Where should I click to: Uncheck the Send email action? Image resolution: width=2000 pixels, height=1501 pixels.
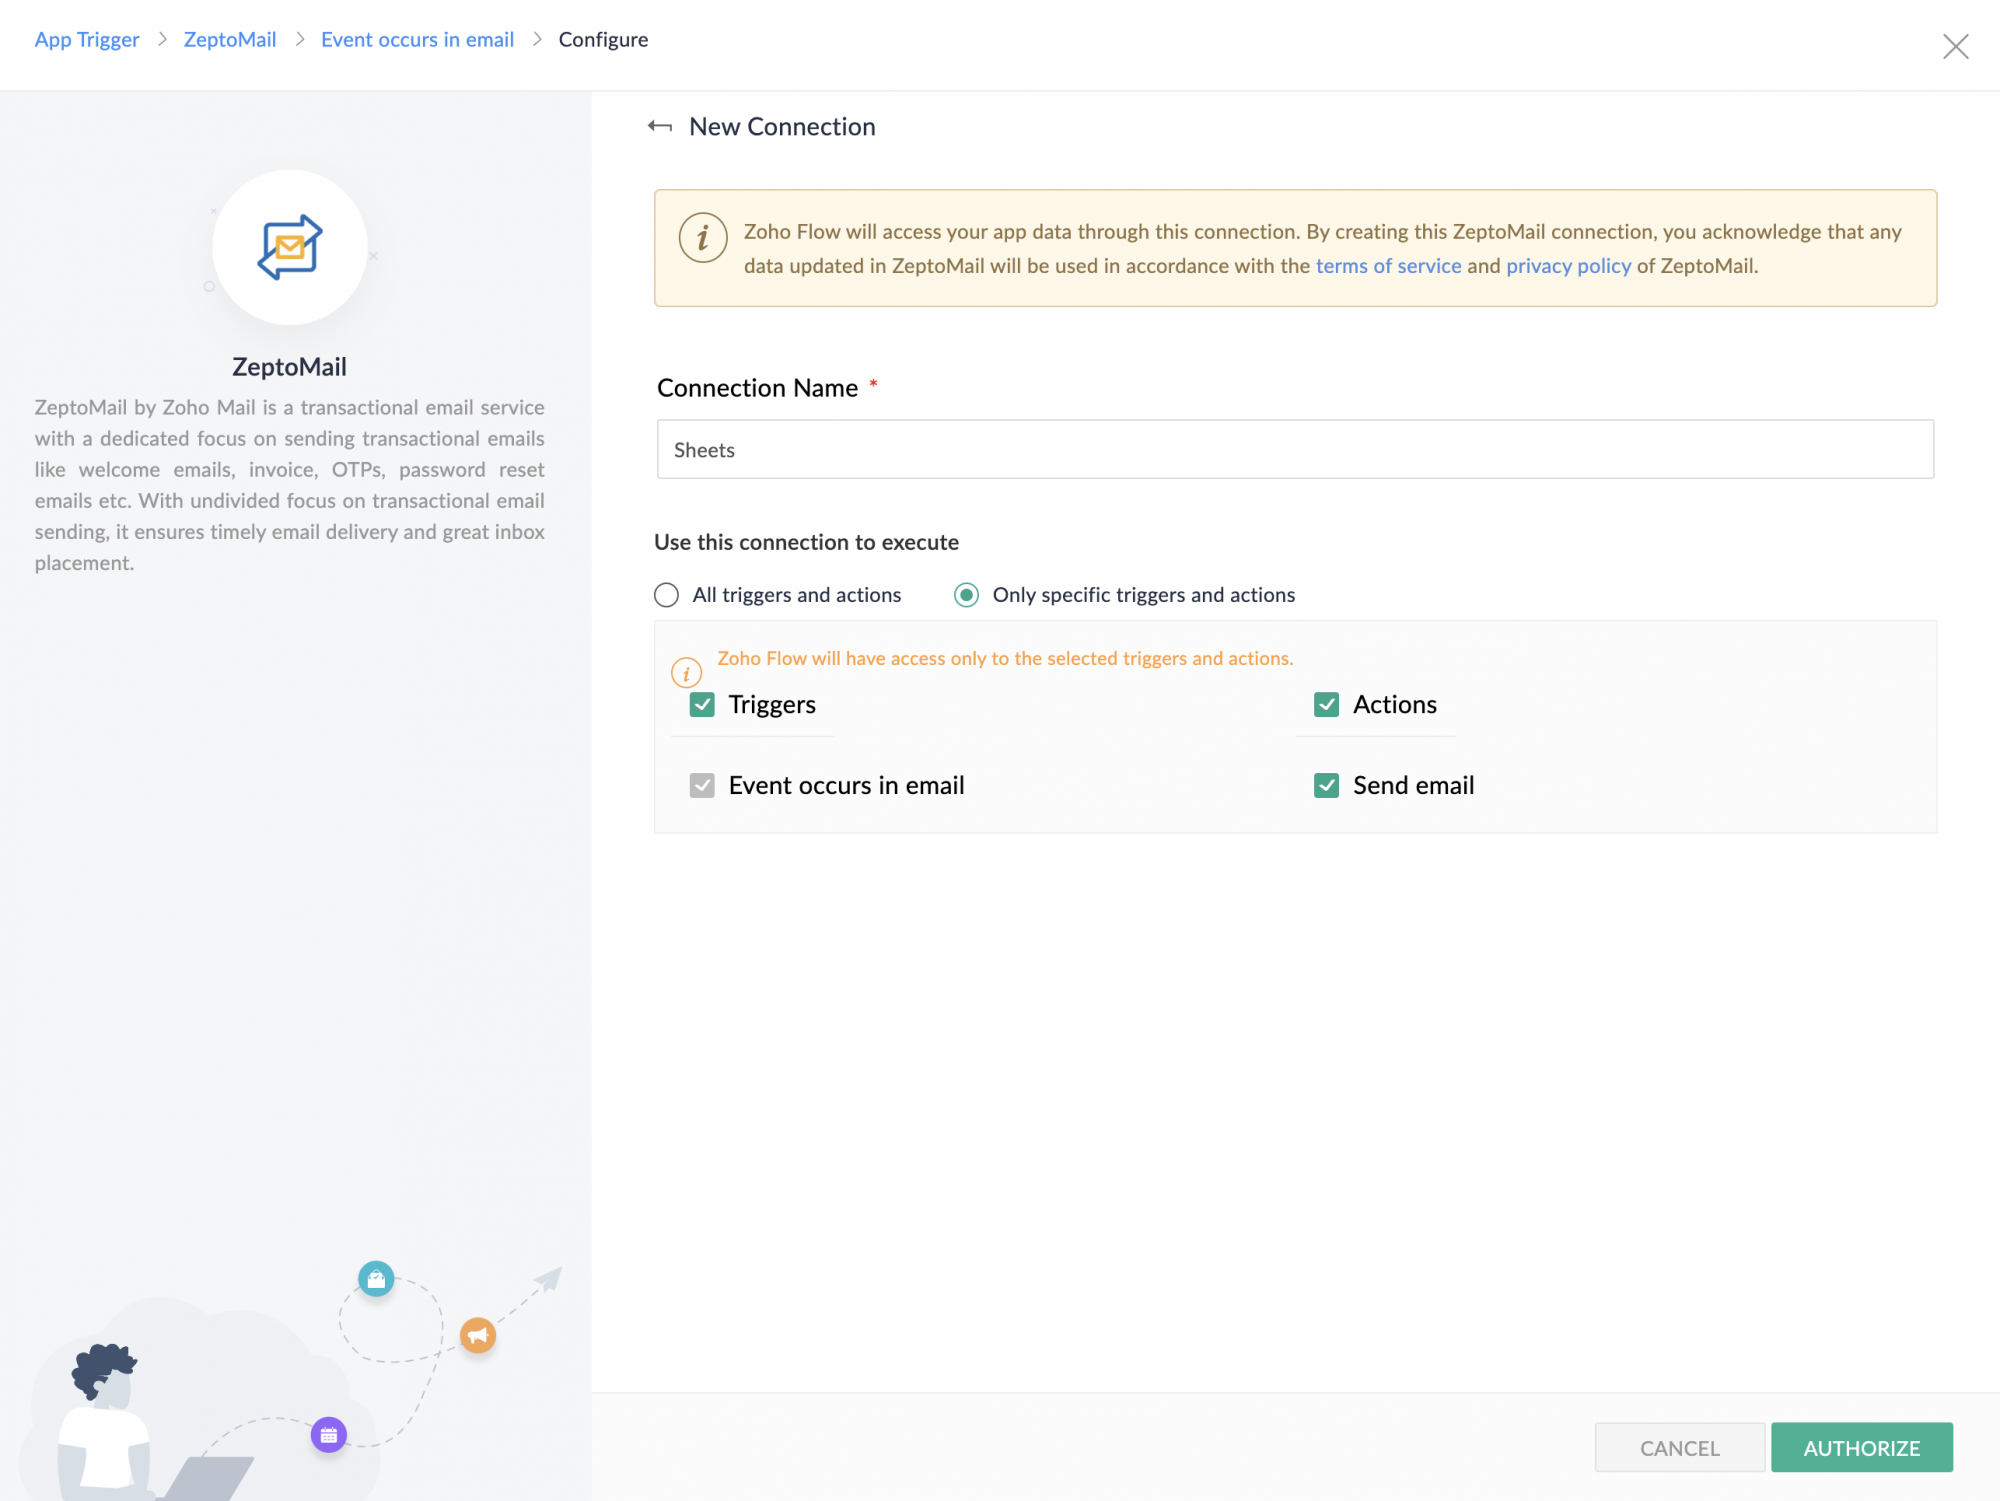1326,785
